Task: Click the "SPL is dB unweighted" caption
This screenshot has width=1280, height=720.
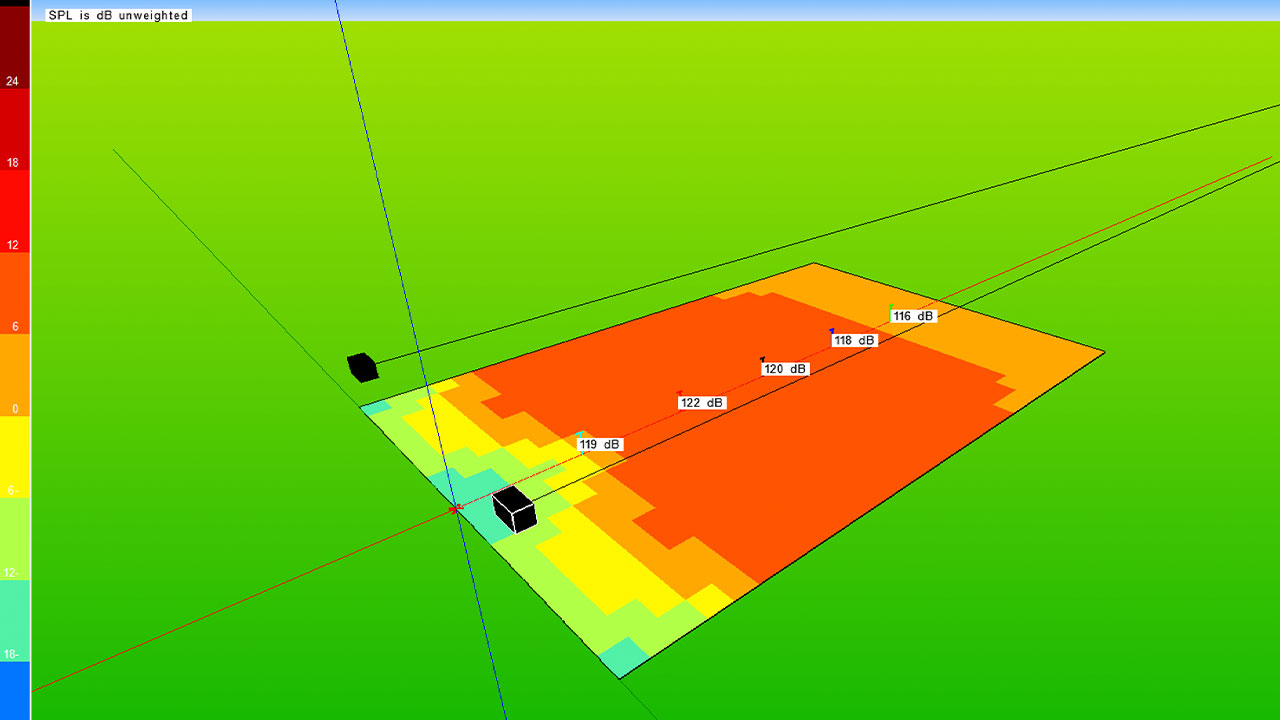Action: point(118,15)
